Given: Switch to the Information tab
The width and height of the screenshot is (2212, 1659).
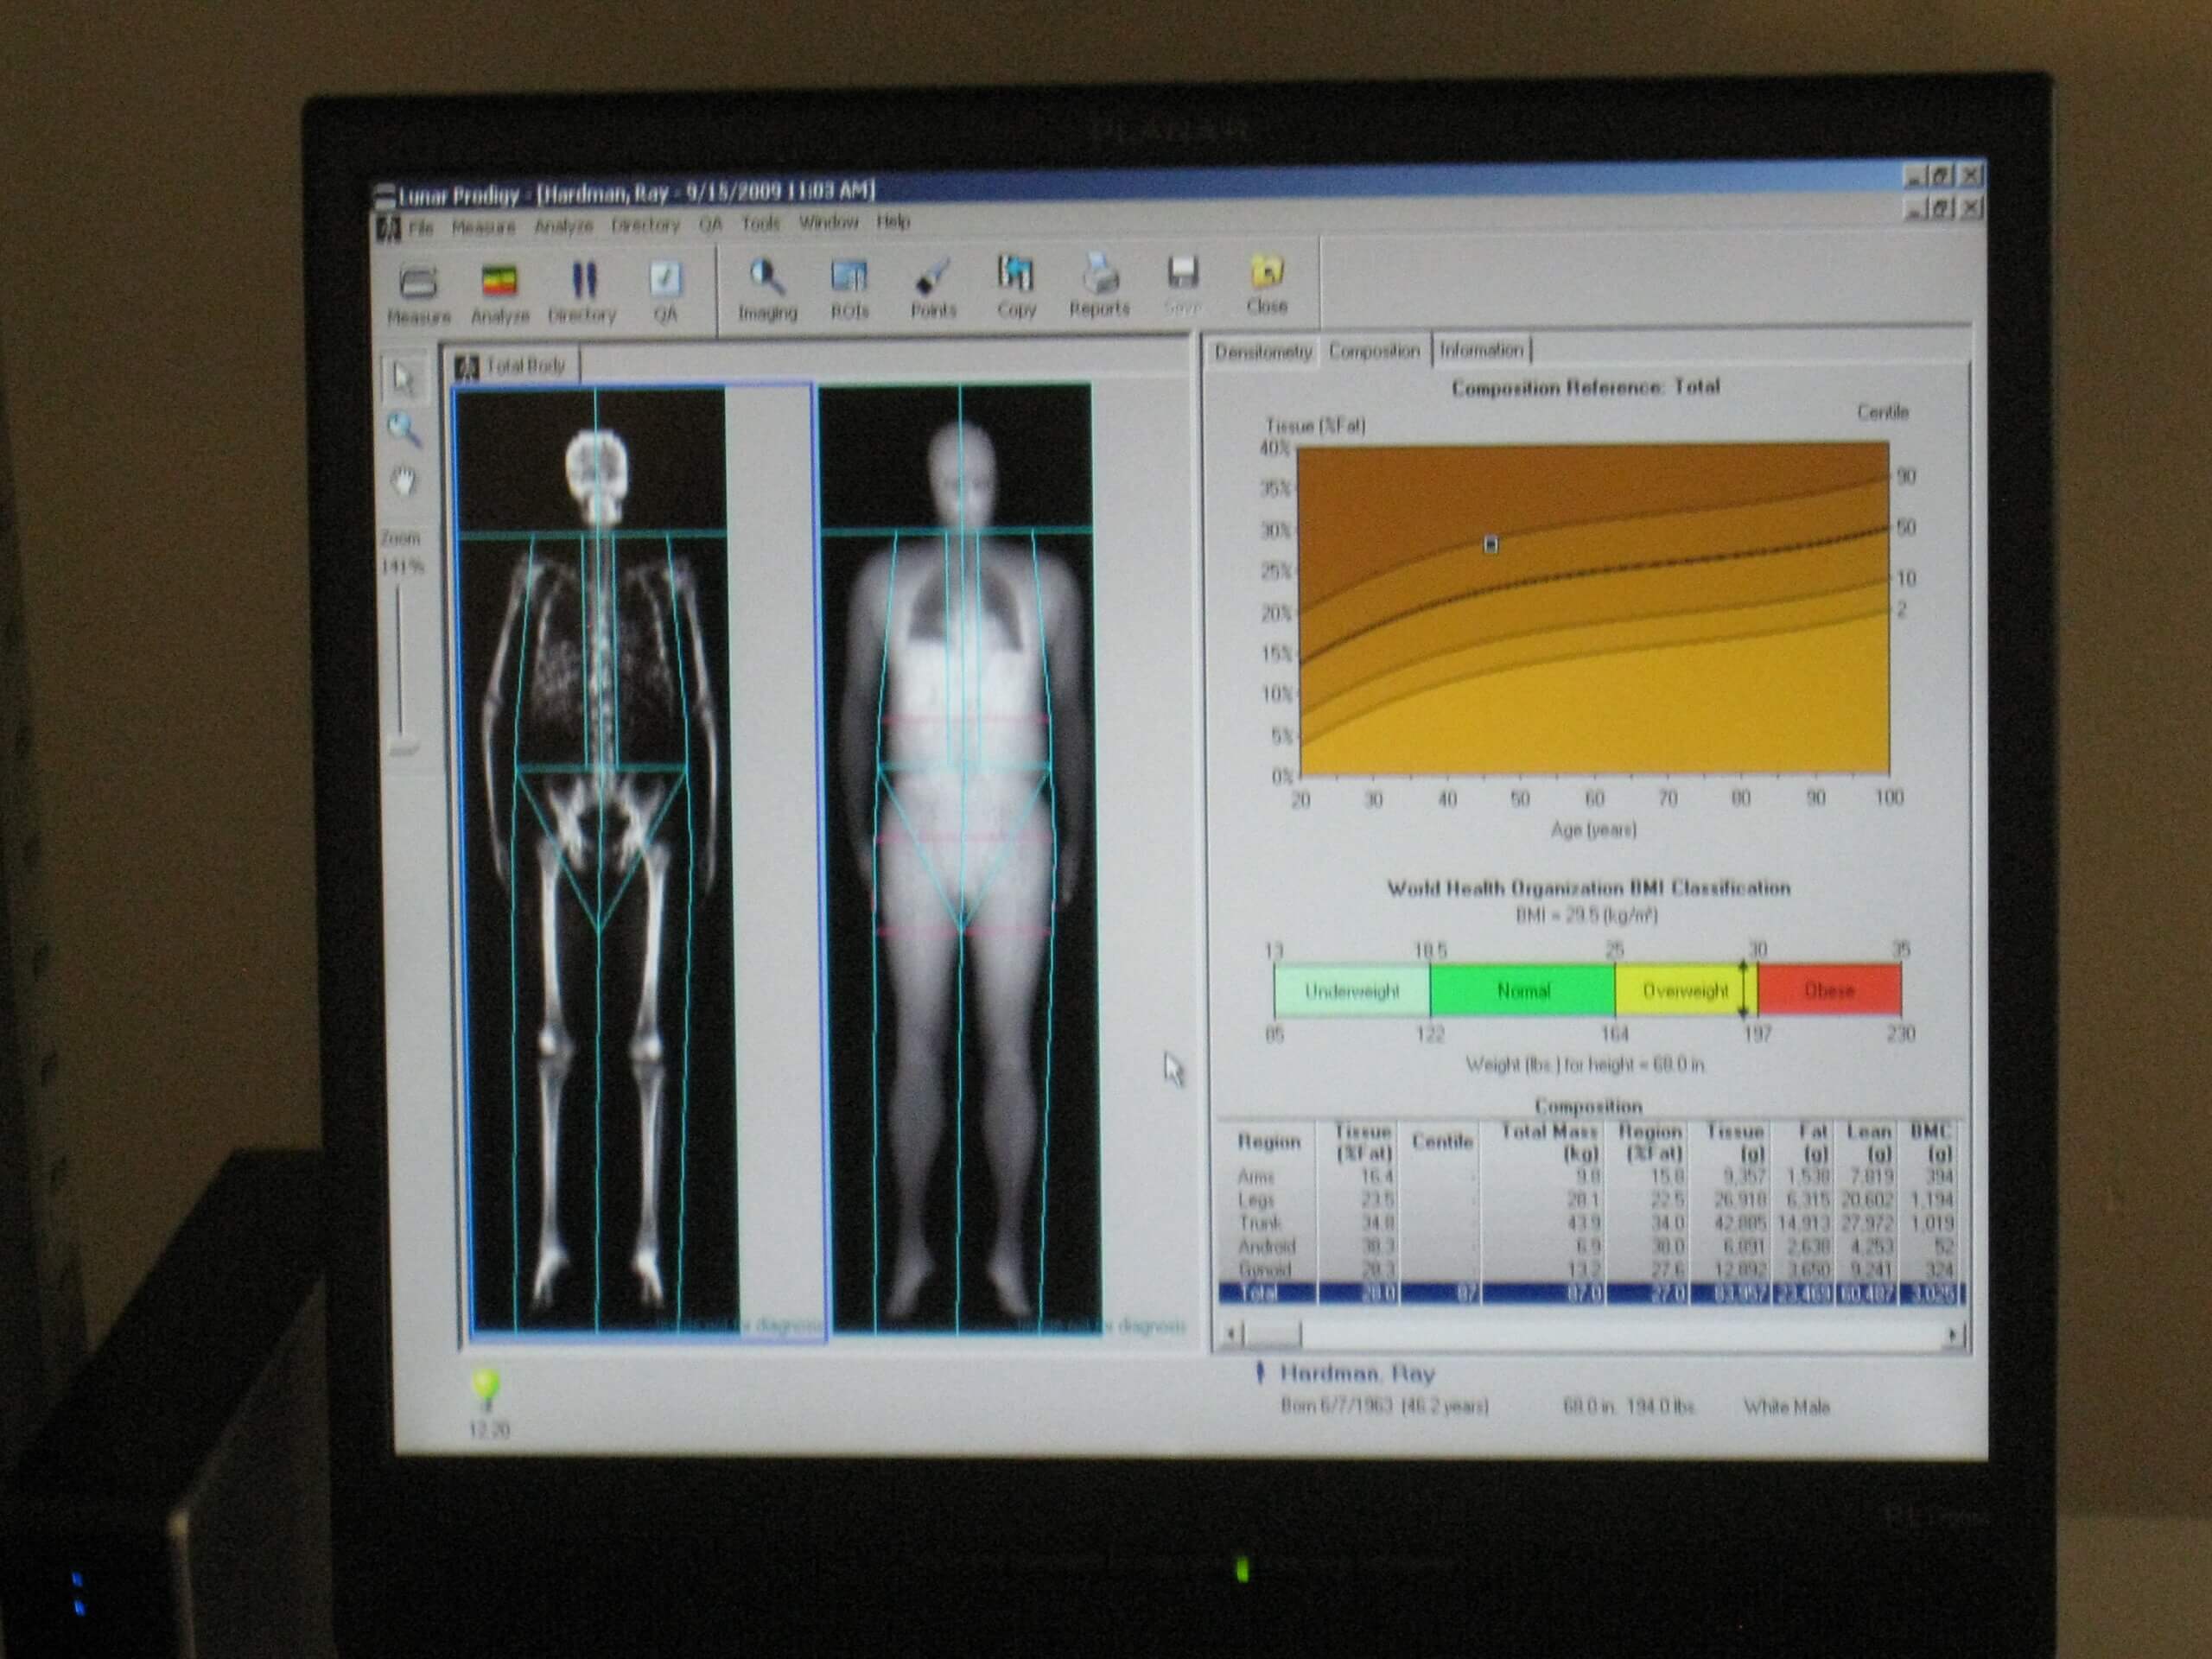Looking at the screenshot, I should coord(1481,350).
